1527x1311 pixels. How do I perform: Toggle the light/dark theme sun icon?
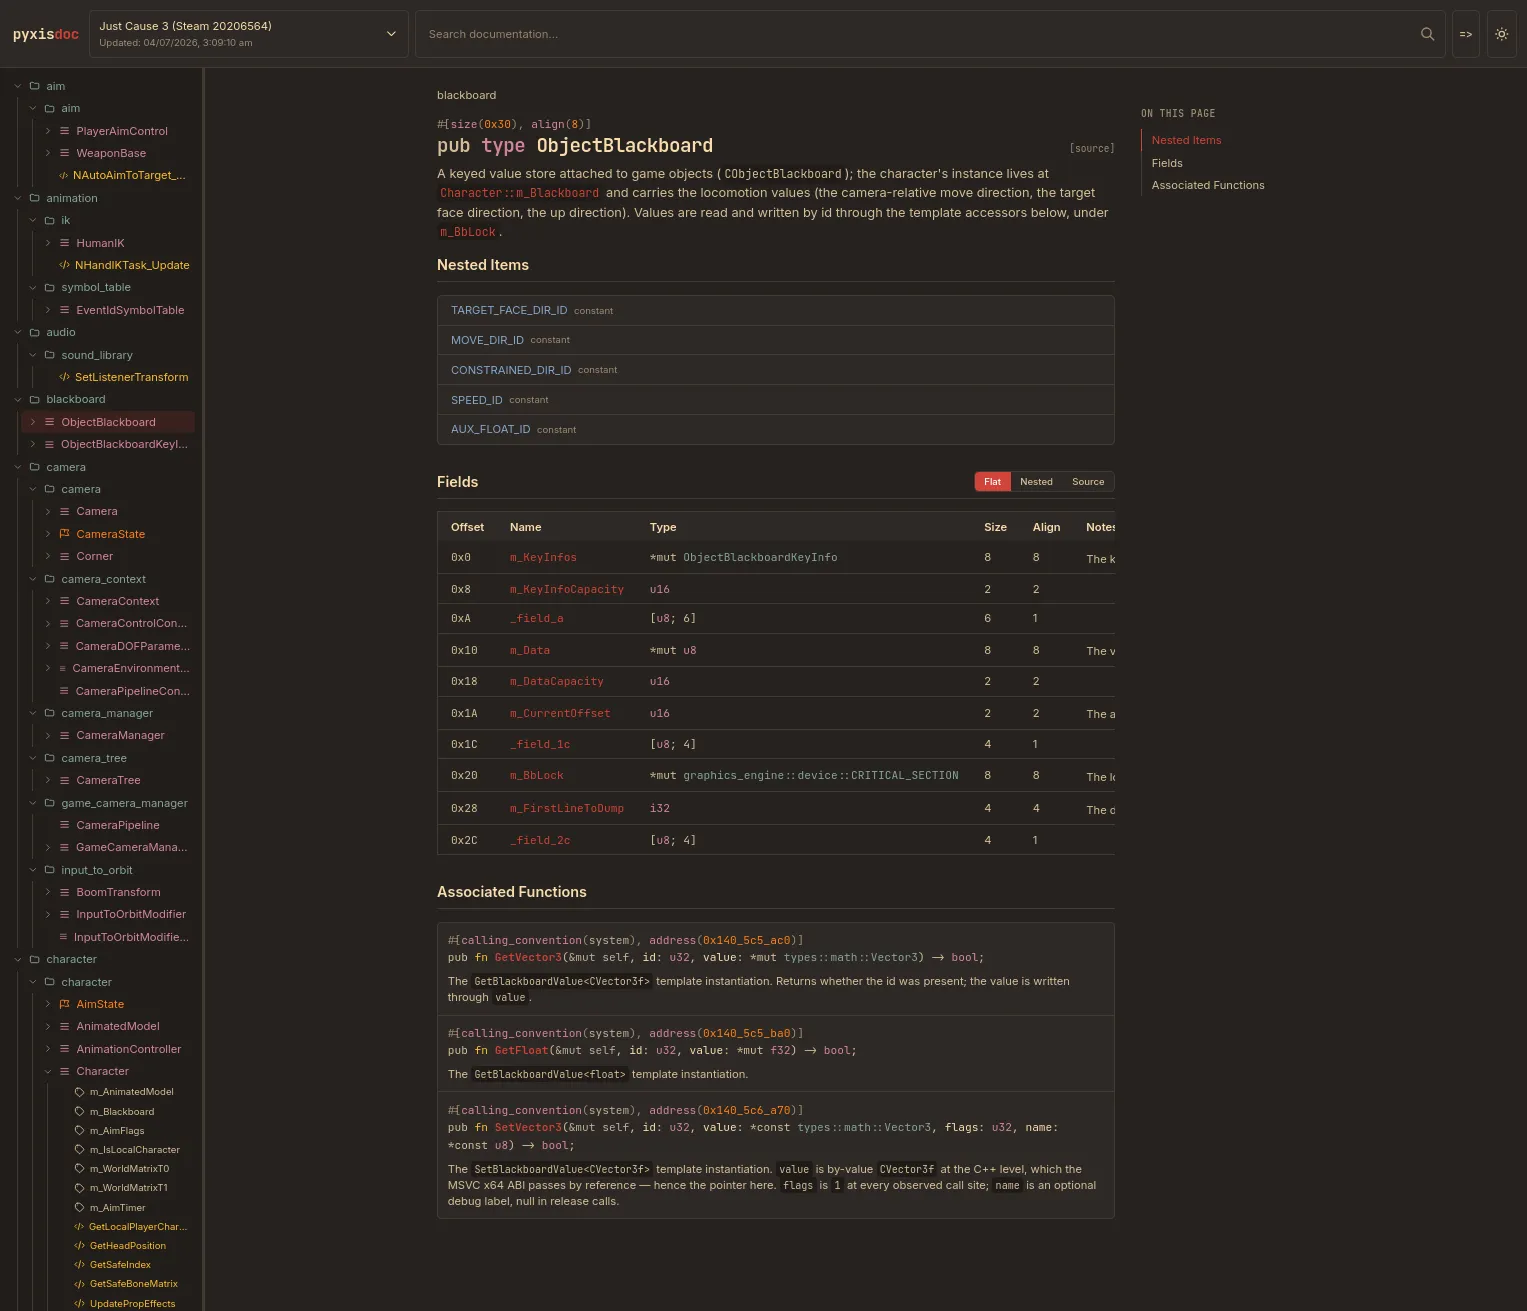[x=1501, y=34]
